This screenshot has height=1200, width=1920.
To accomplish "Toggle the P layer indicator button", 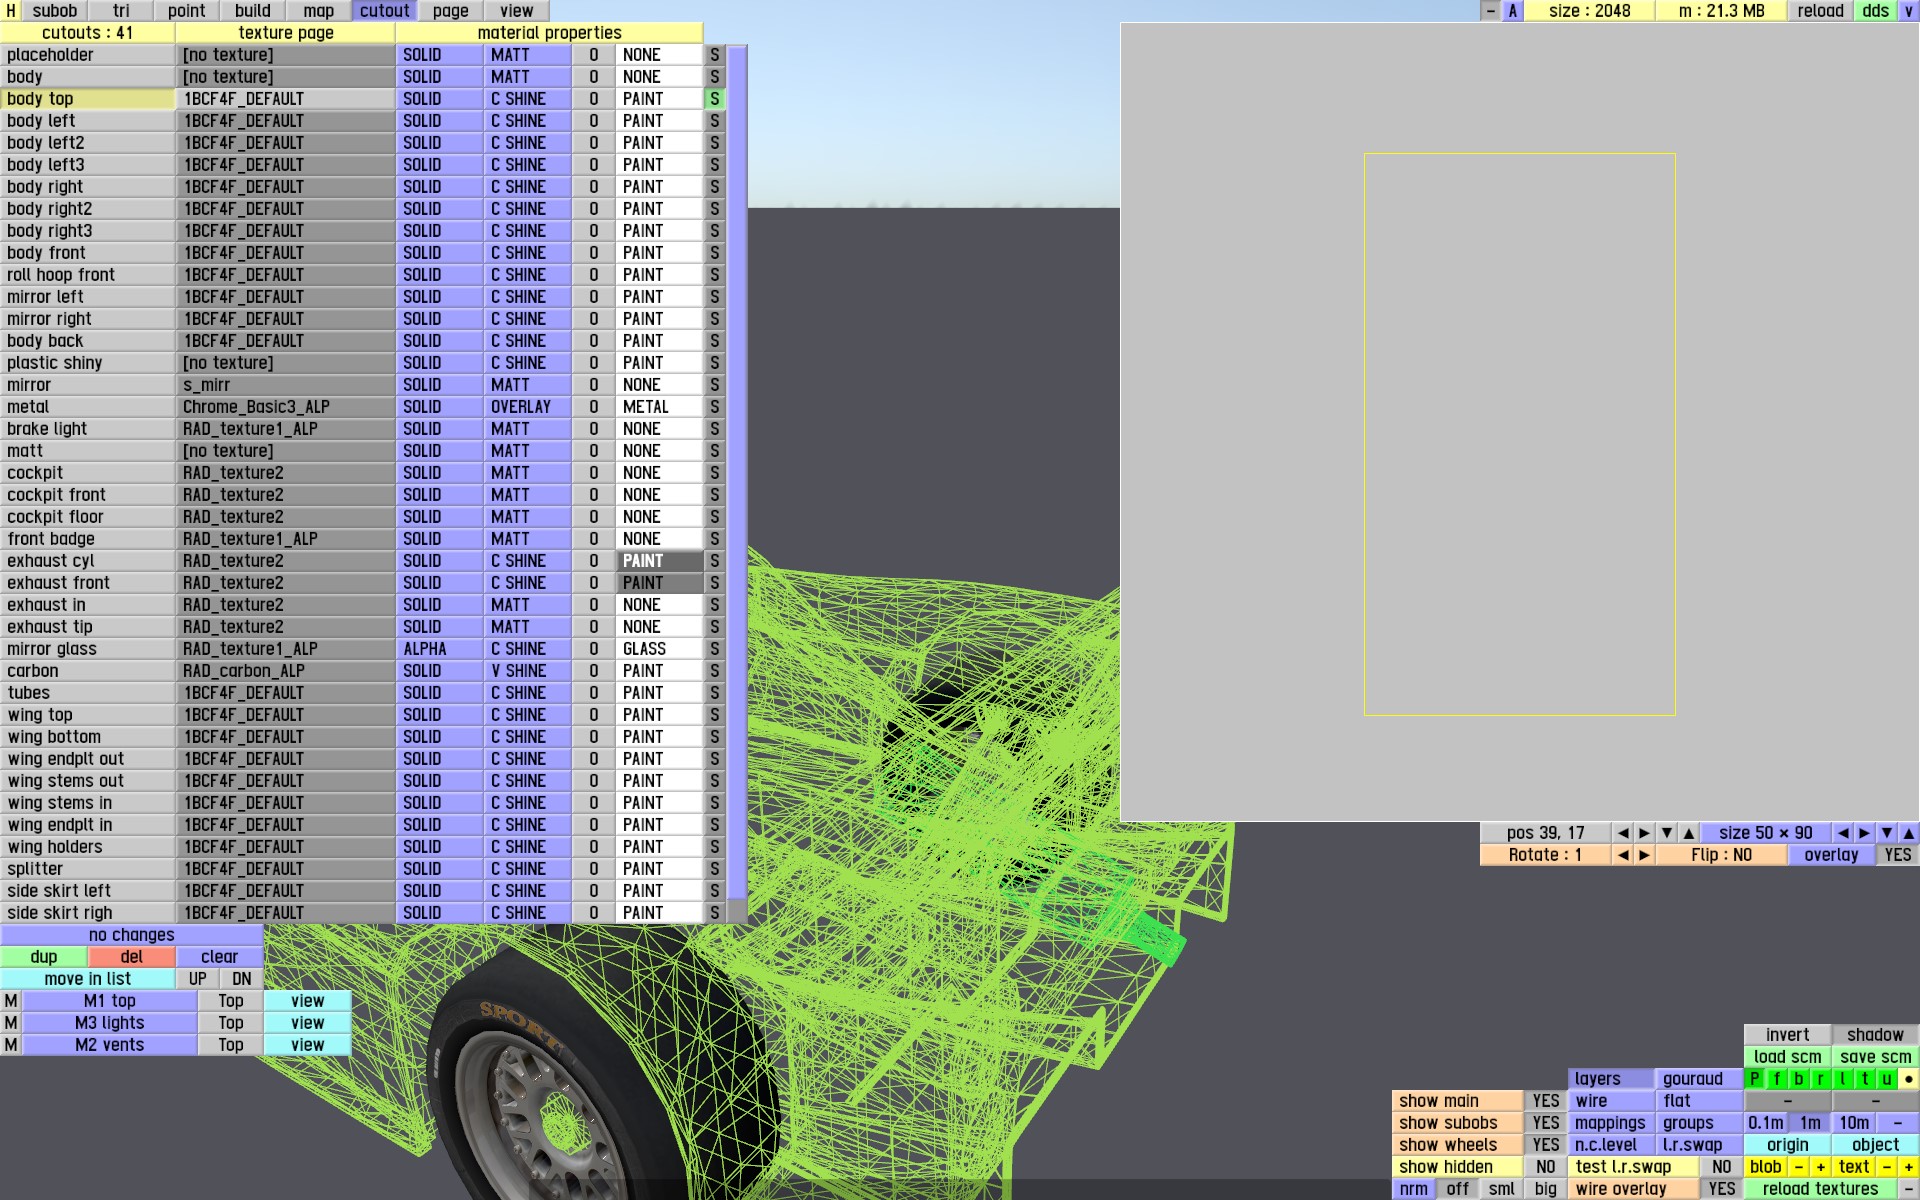I will 1754,1079.
